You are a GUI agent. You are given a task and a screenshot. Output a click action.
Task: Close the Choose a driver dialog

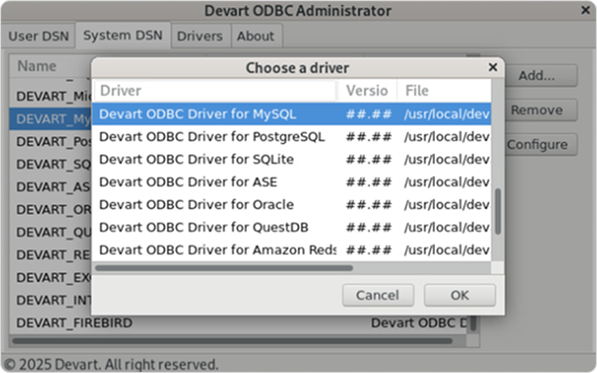pyautogui.click(x=493, y=67)
